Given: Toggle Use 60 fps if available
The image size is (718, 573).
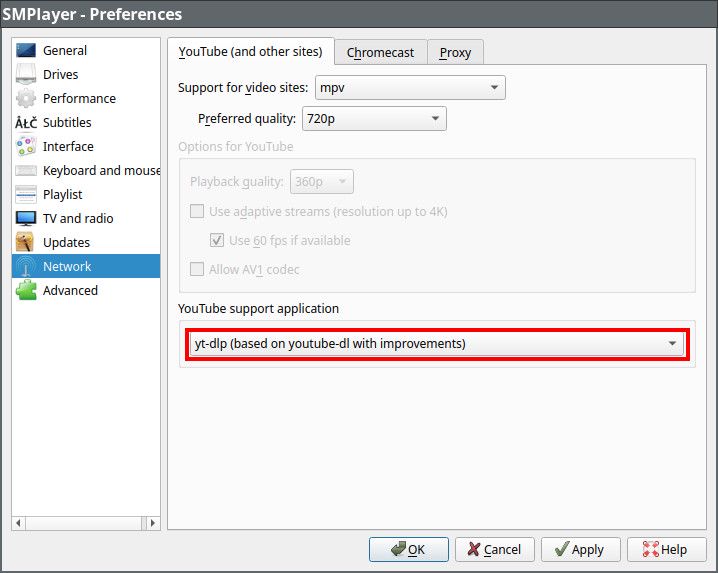Looking at the screenshot, I should point(217,241).
